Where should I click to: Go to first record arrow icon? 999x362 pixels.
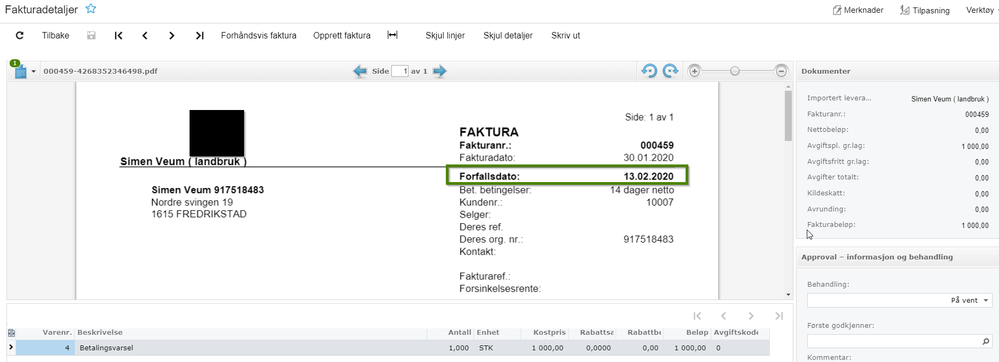[x=119, y=36]
